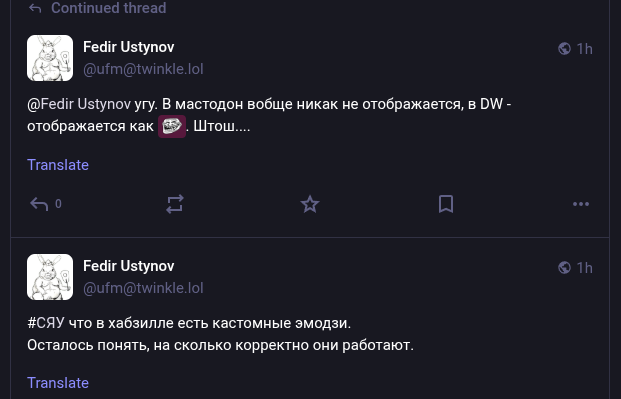
Task: Translate the second post about emoji
Action: [58, 383]
